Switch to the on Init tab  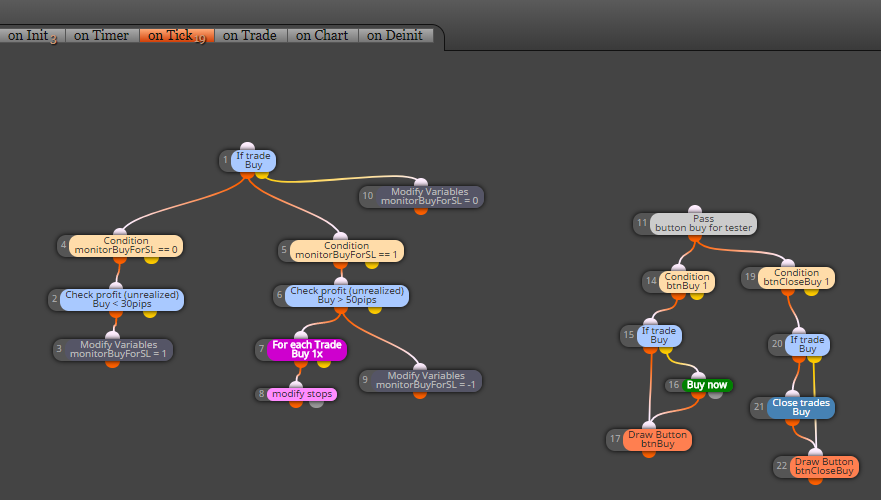(x=32, y=35)
